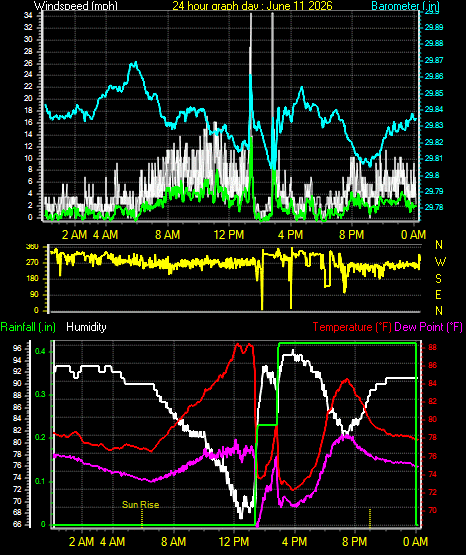Click red "70" on the temperature axis
The height and width of the screenshot is (555, 466).
[432, 511]
